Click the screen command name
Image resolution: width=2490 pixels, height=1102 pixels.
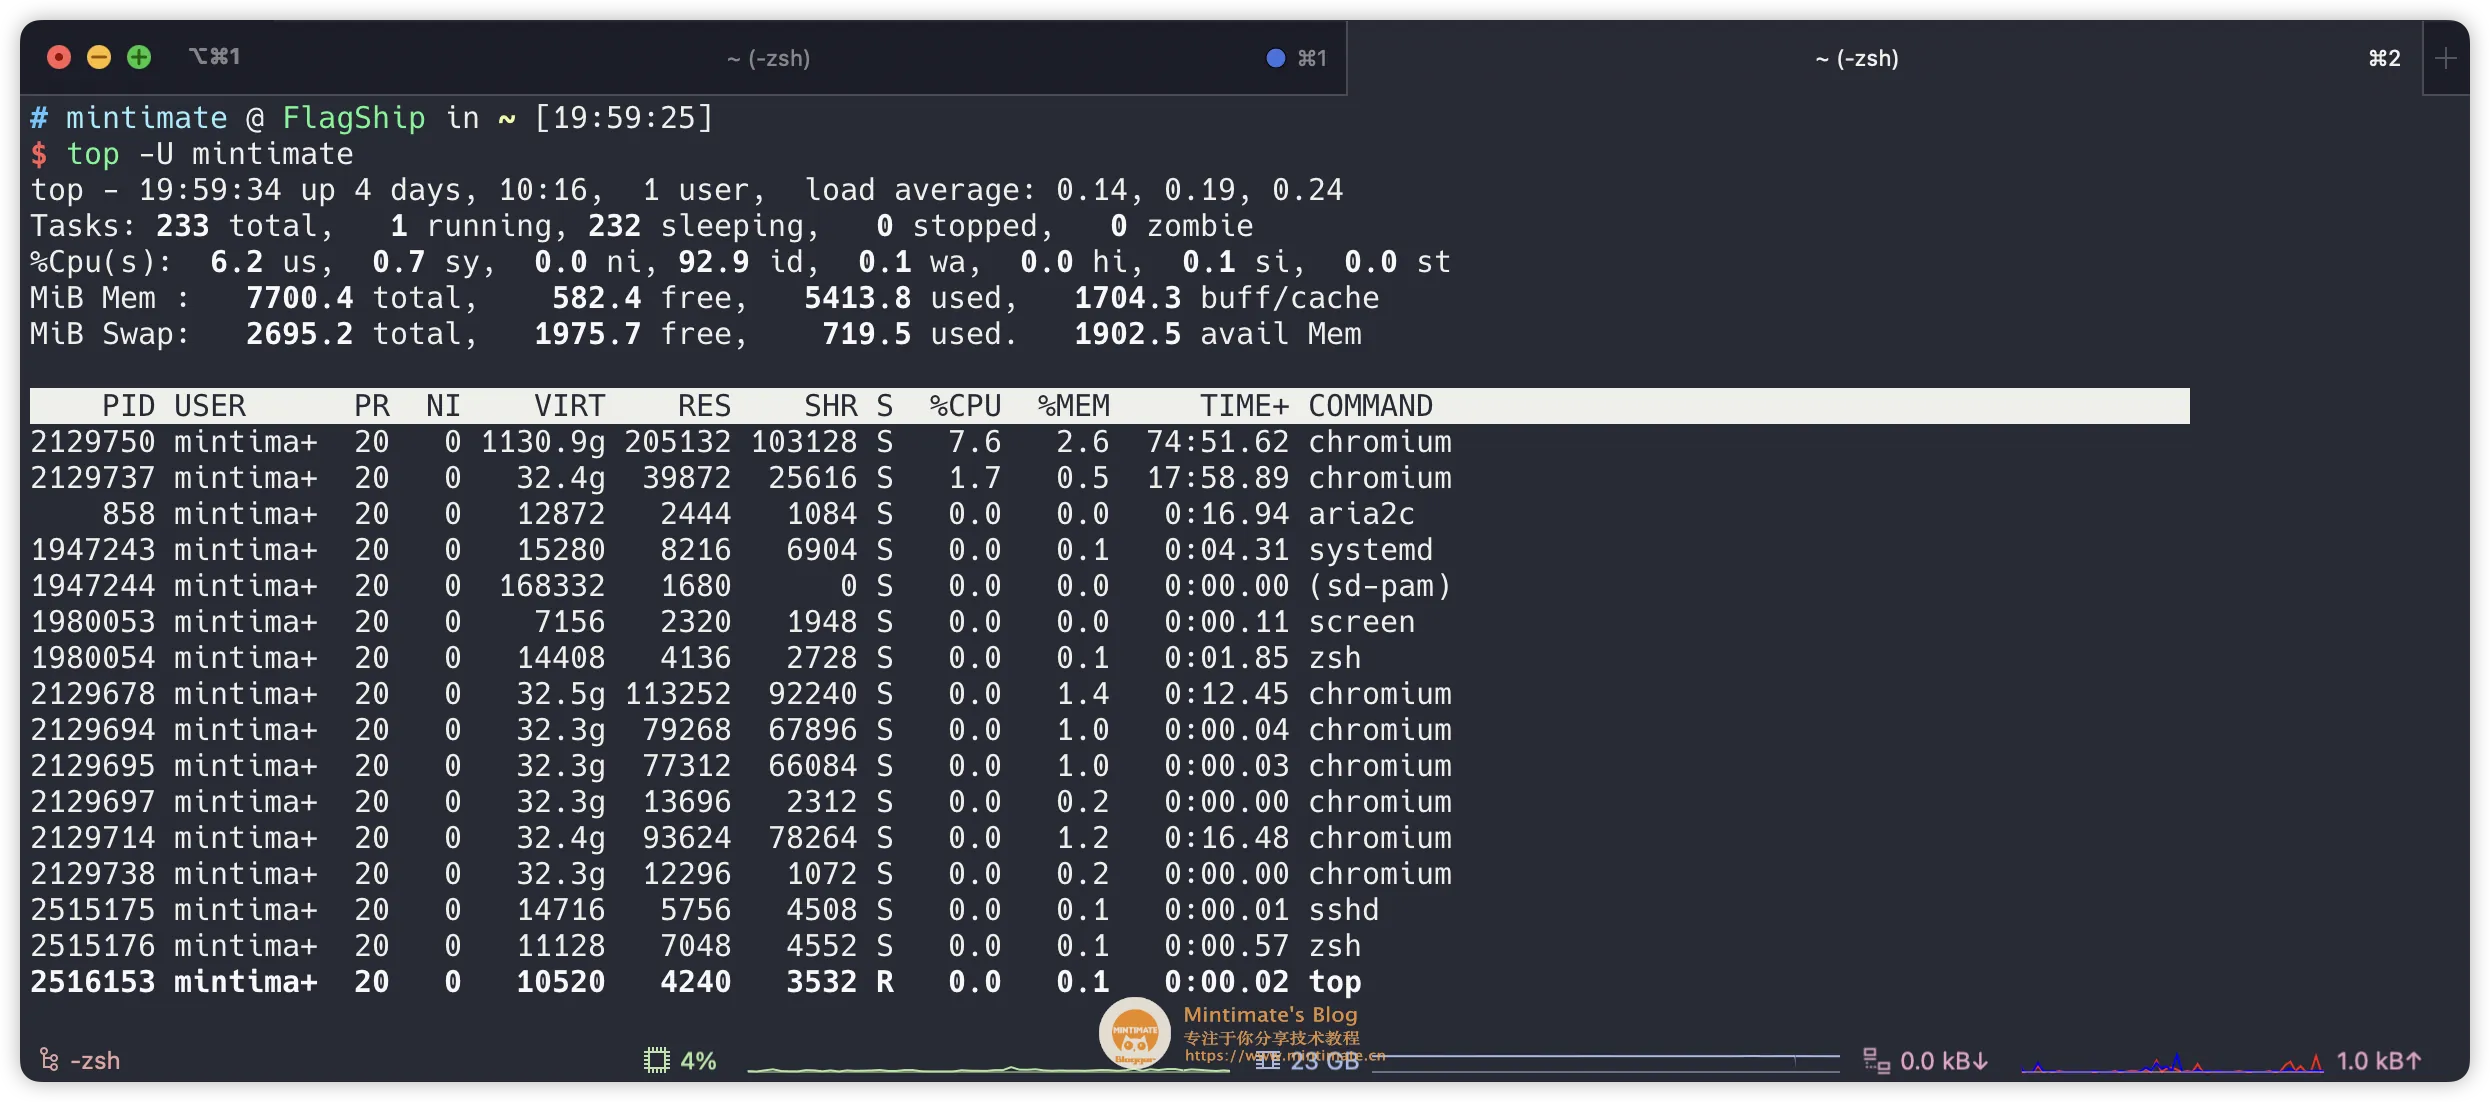1361,622
